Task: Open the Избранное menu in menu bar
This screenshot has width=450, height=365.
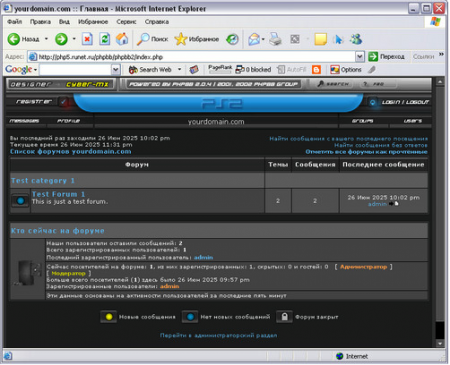Action: pyautogui.click(x=93, y=22)
